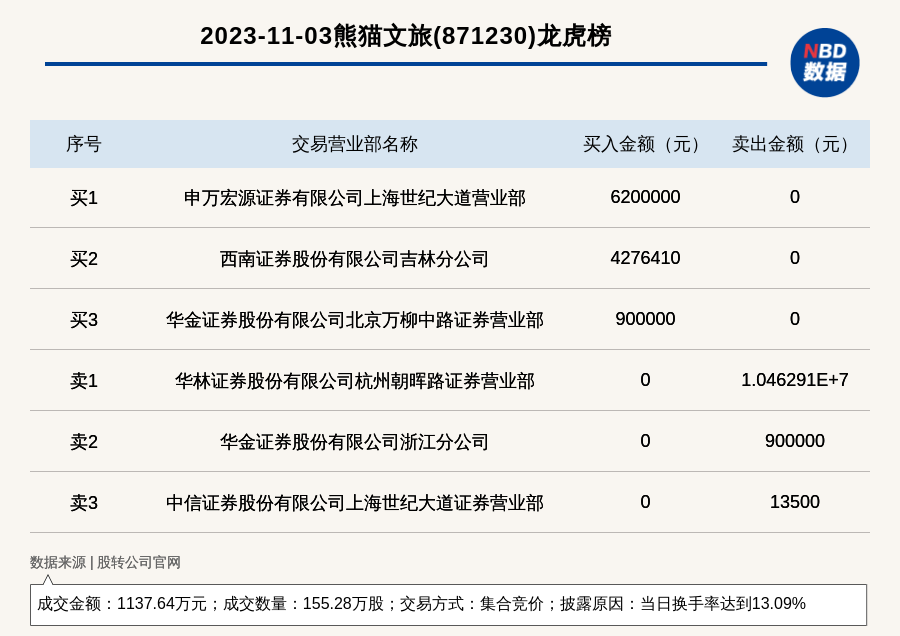Select the 卖1 row label
This screenshot has width=900, height=636.
pos(84,381)
